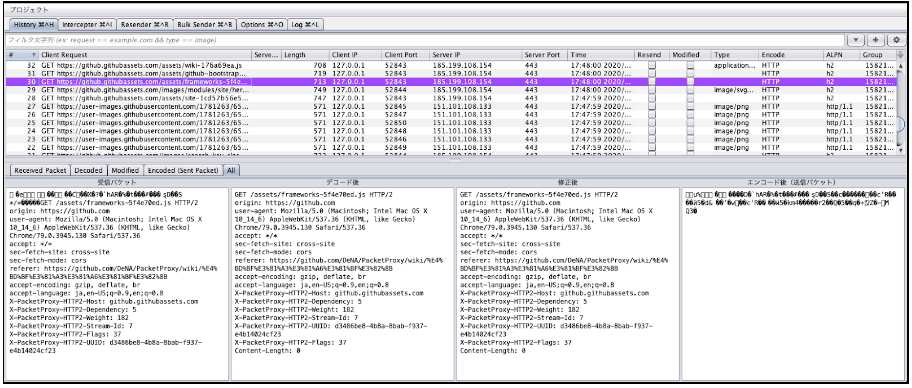Tick the Modified checkbox for packet 32
912x388 pixels.
click(690, 66)
